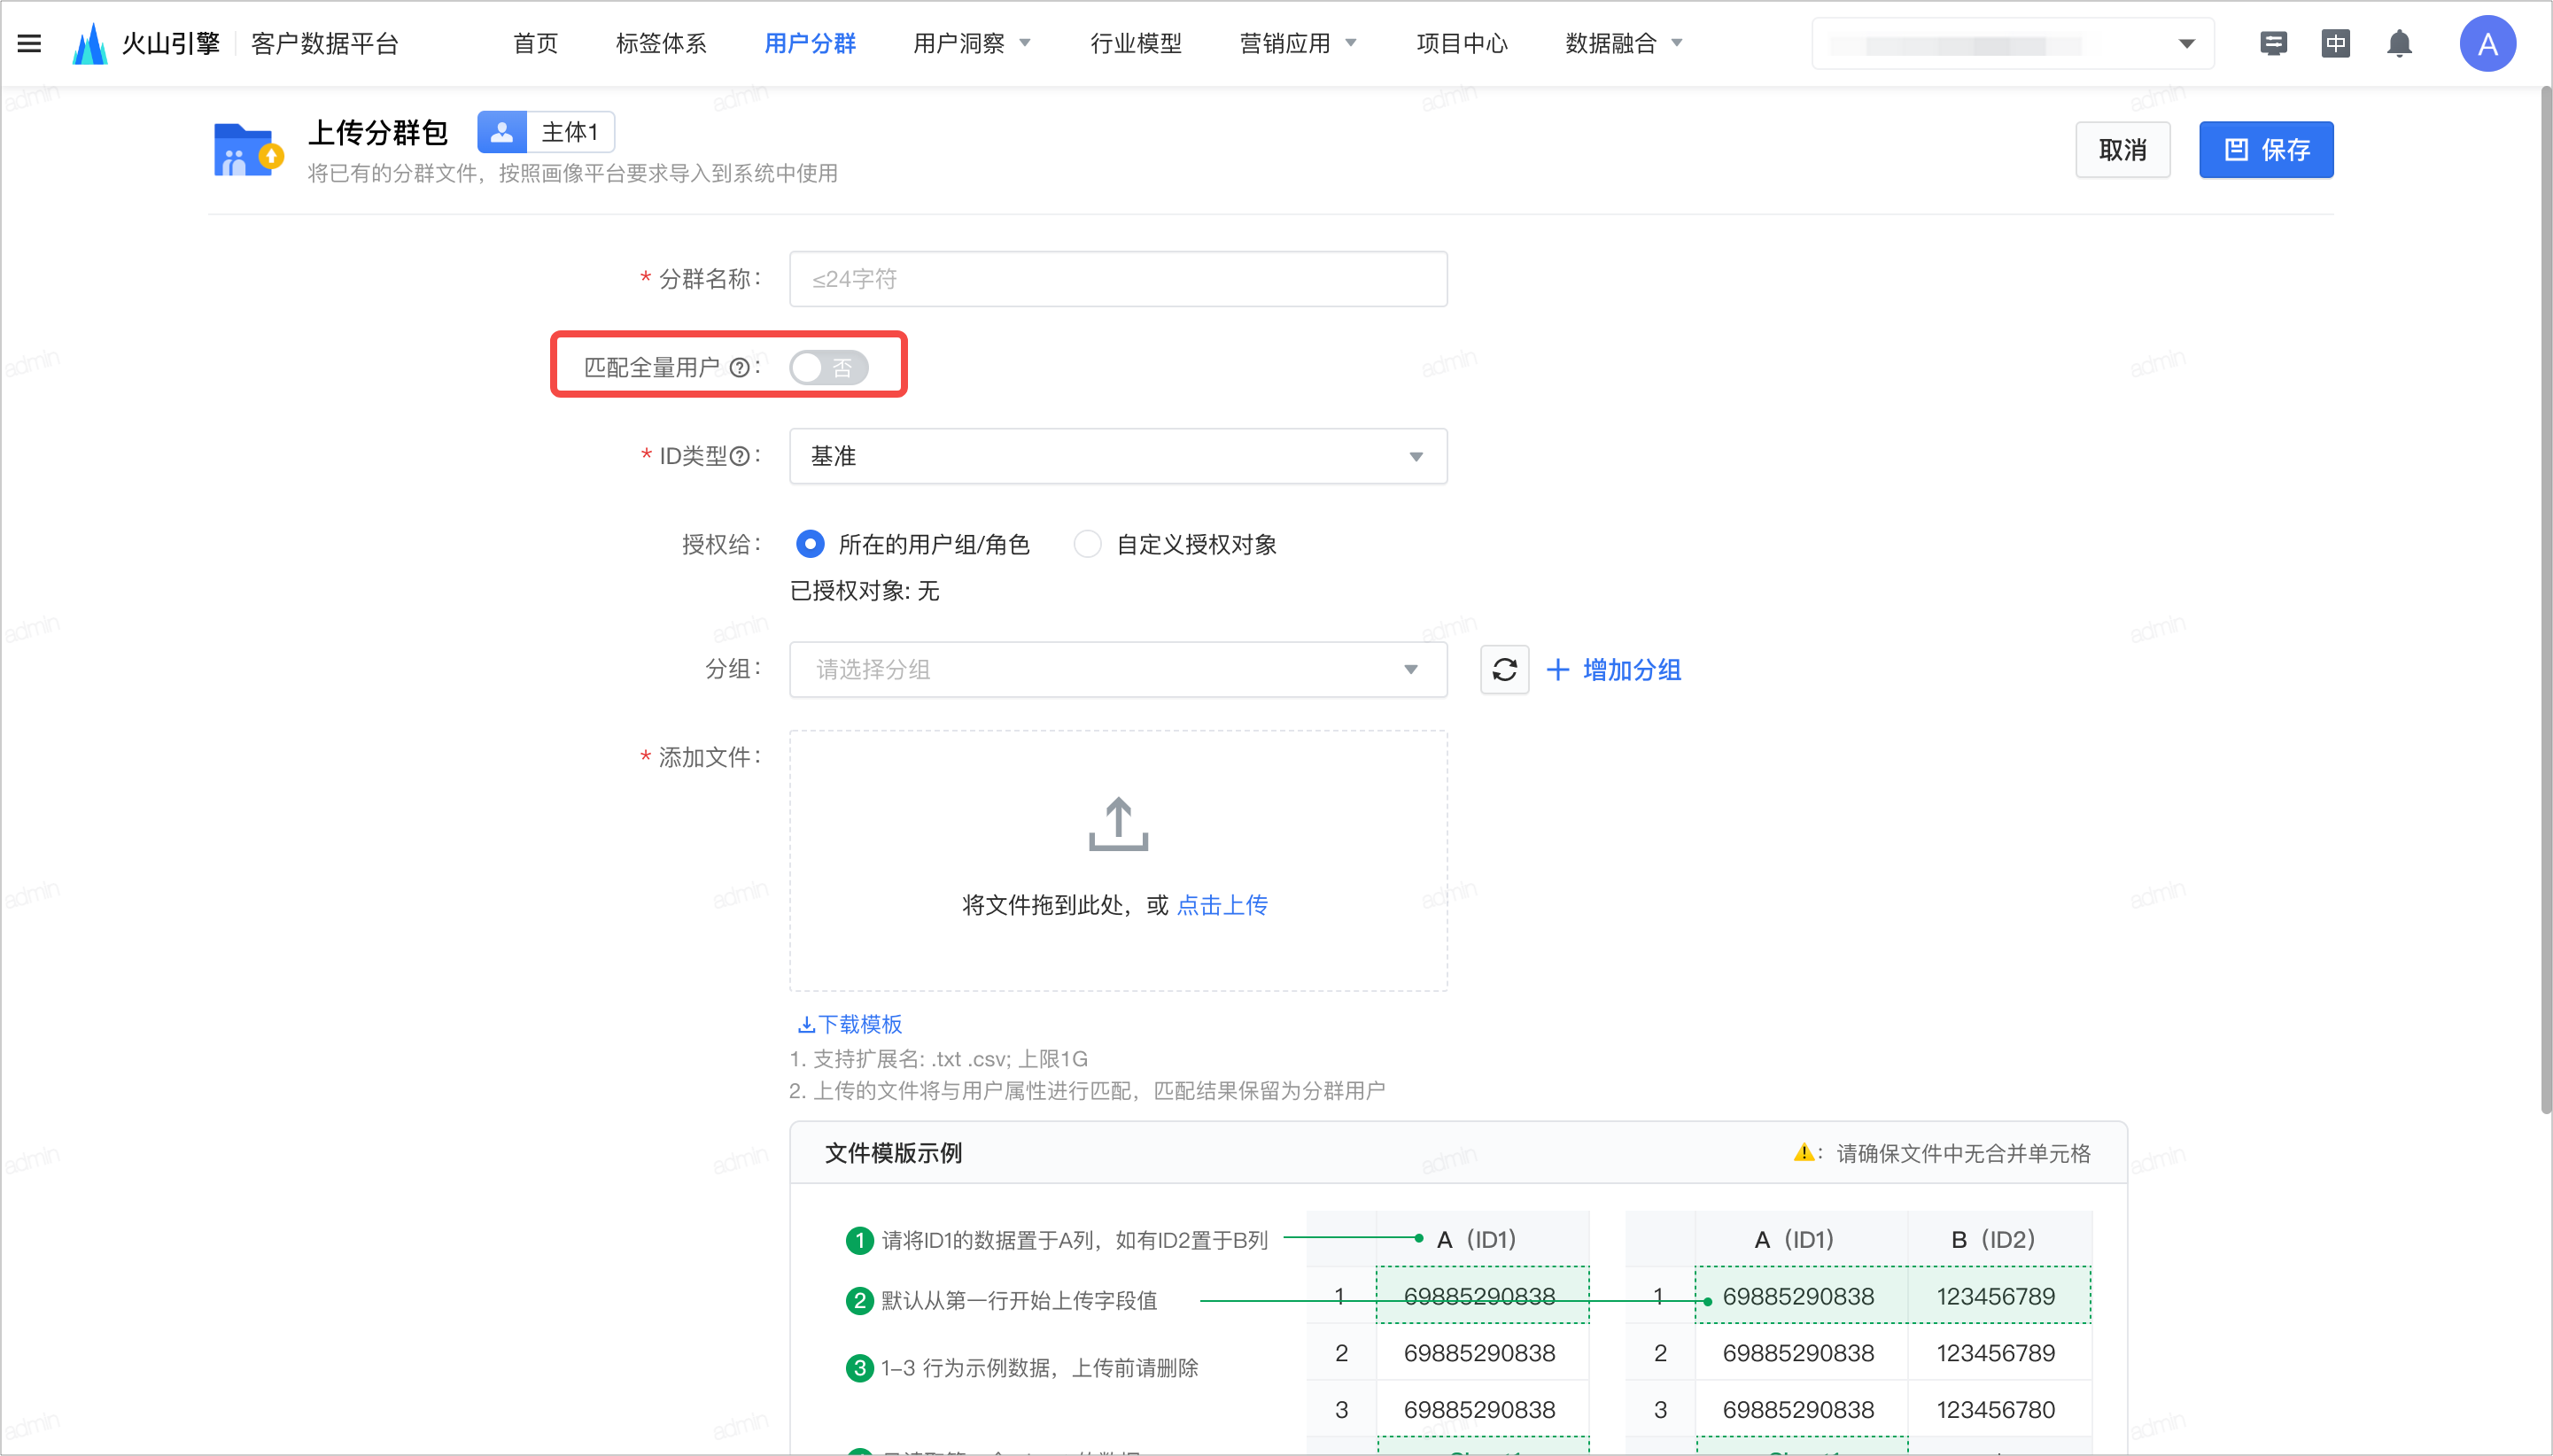Expand the 用户洞察 menu
2553x1456 pixels.
[x=970, y=43]
